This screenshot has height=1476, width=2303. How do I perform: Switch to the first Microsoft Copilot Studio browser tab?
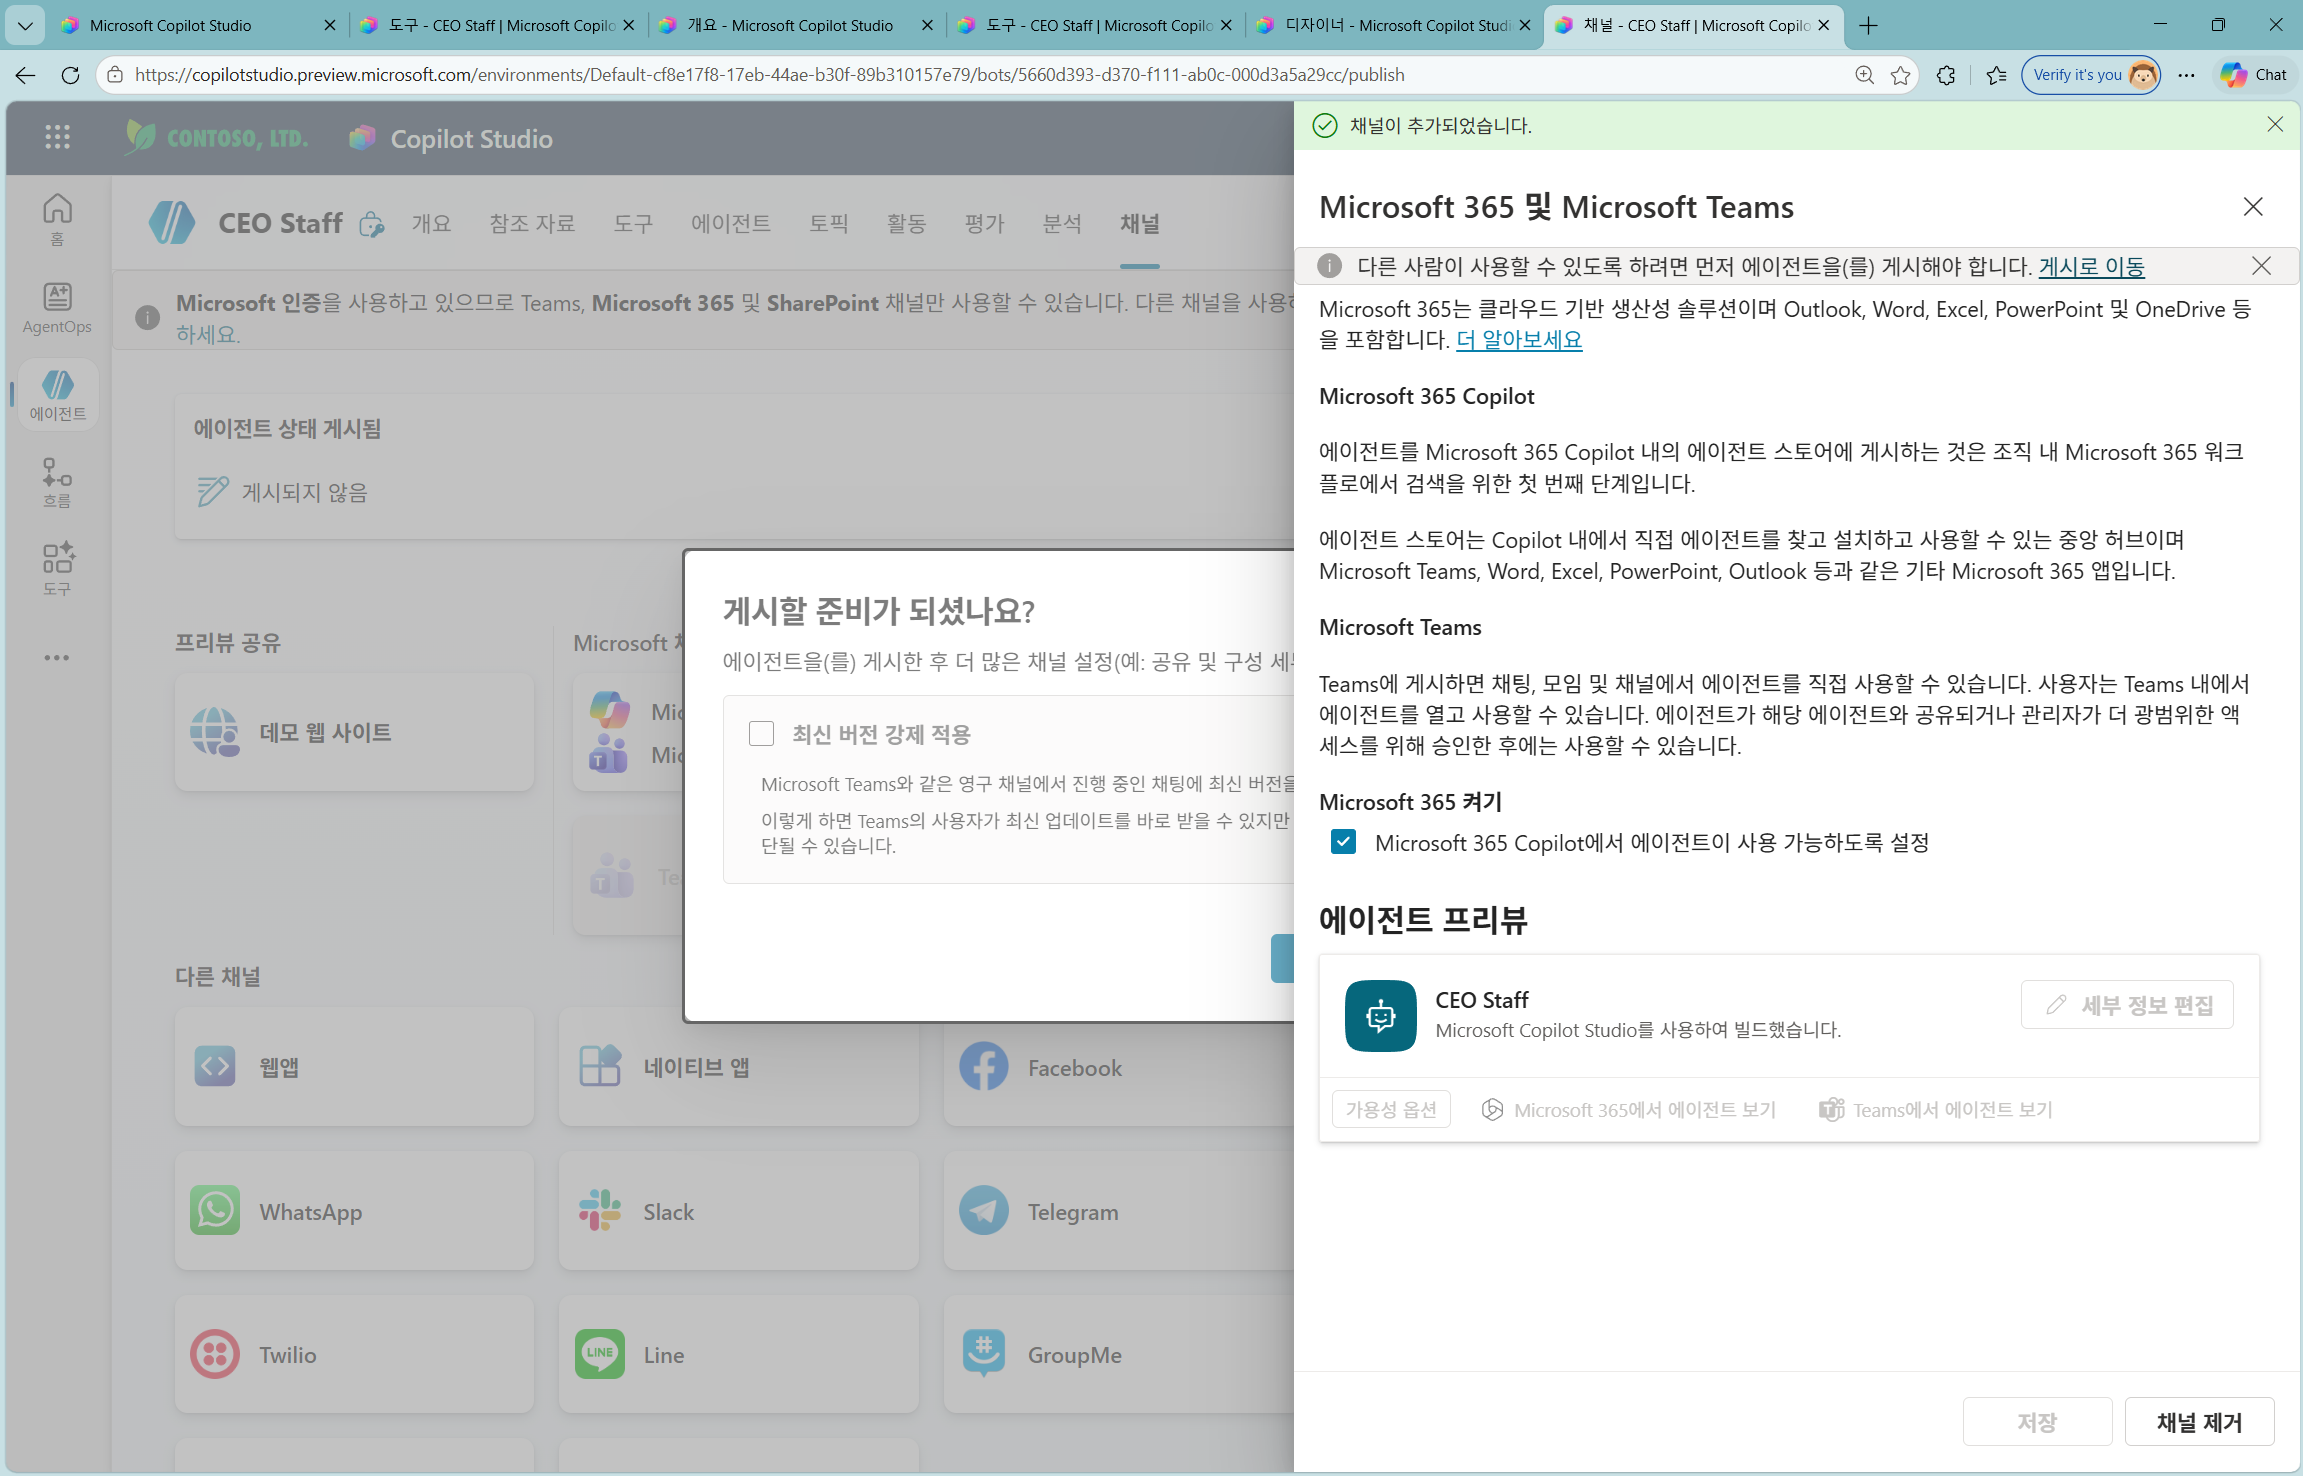point(198,25)
